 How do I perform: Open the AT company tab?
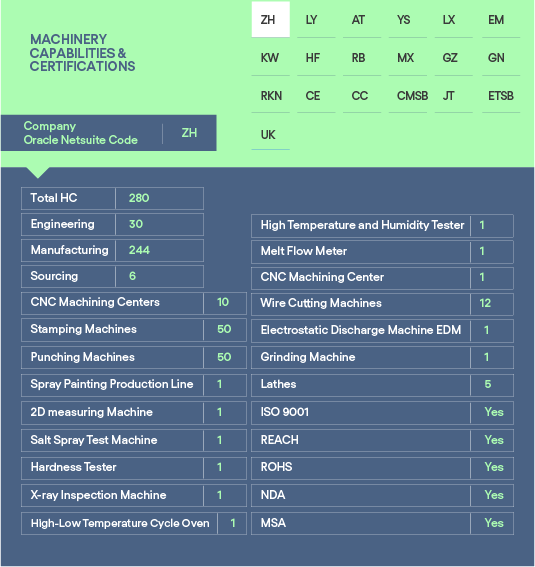pyautogui.click(x=362, y=20)
